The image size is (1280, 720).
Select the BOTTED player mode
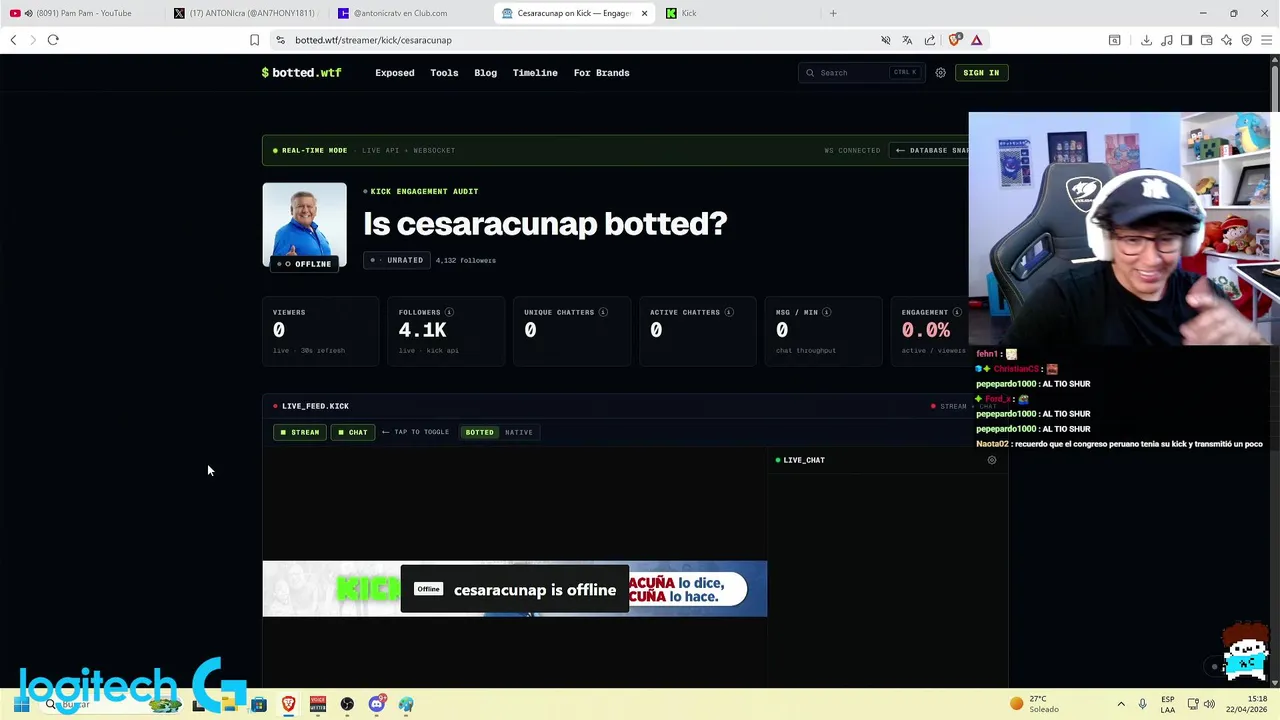coord(479,432)
